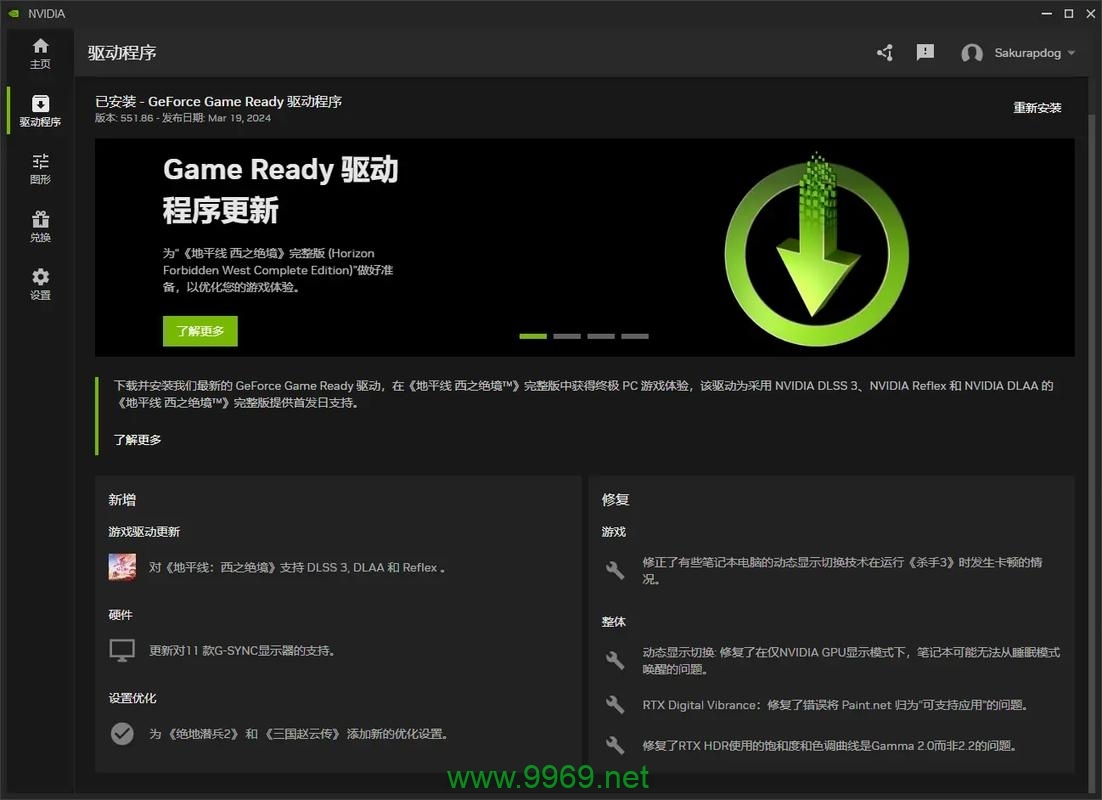Click the green 了解更多 banner button

pyautogui.click(x=200, y=331)
